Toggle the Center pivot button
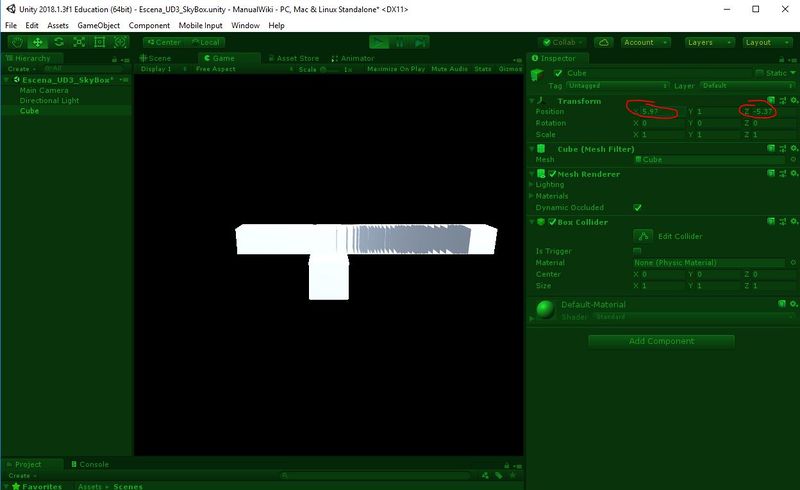 [164, 42]
